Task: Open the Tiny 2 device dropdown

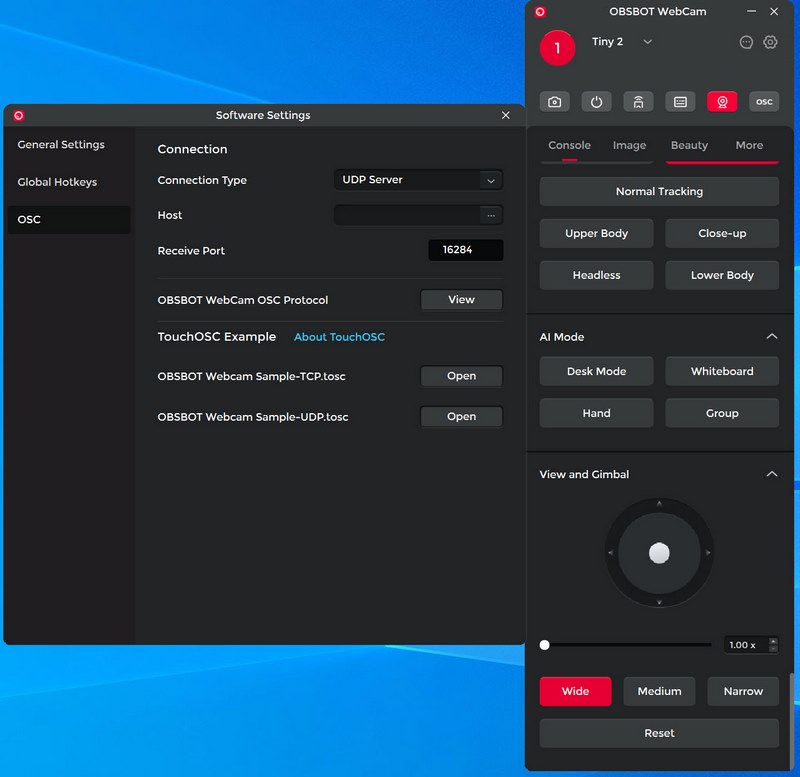Action: [647, 42]
